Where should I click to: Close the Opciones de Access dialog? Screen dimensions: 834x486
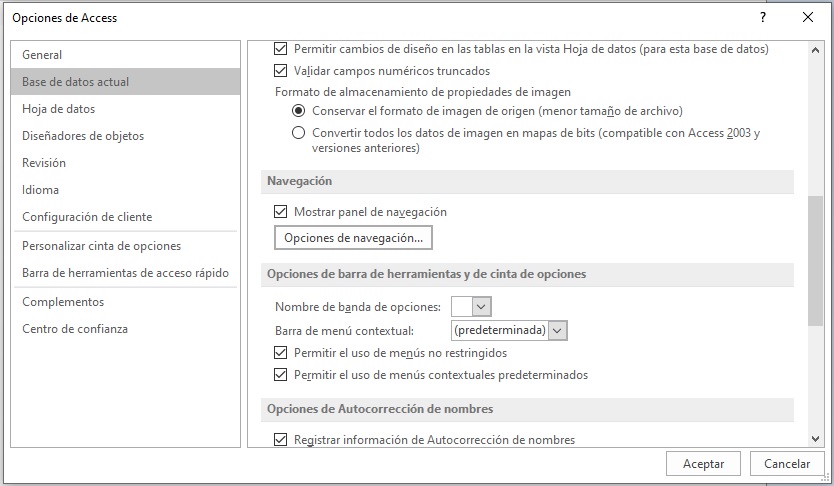(808, 17)
